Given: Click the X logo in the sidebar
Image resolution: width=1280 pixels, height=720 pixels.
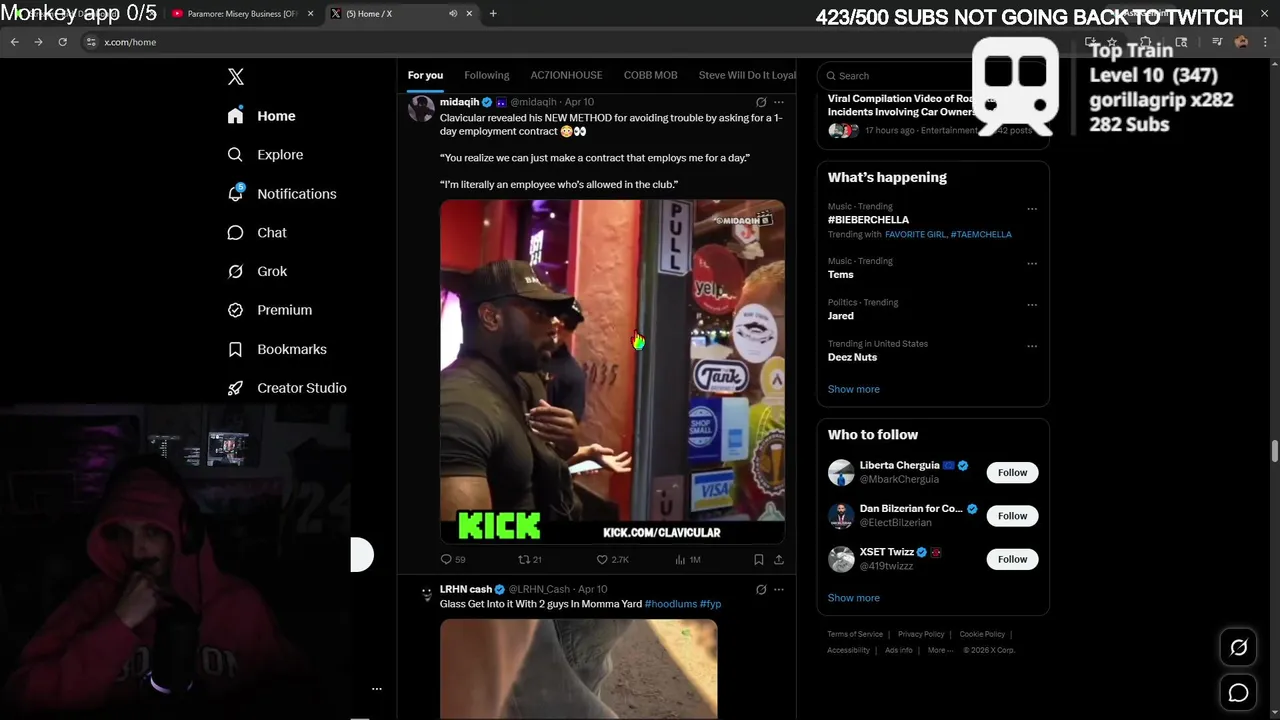Looking at the screenshot, I should (x=235, y=77).
